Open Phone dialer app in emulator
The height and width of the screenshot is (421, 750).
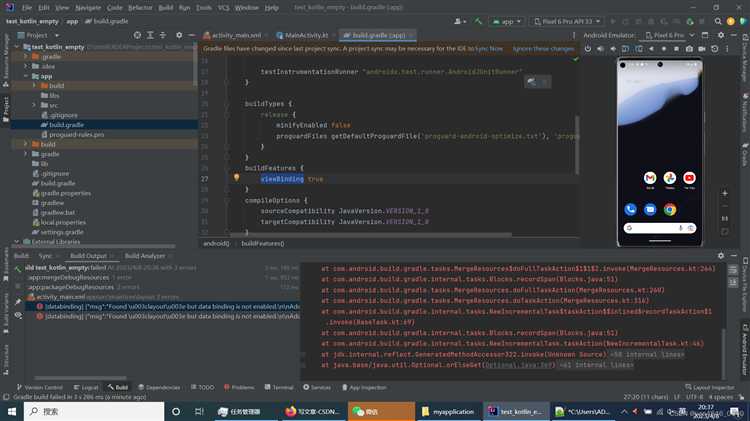click(630, 209)
